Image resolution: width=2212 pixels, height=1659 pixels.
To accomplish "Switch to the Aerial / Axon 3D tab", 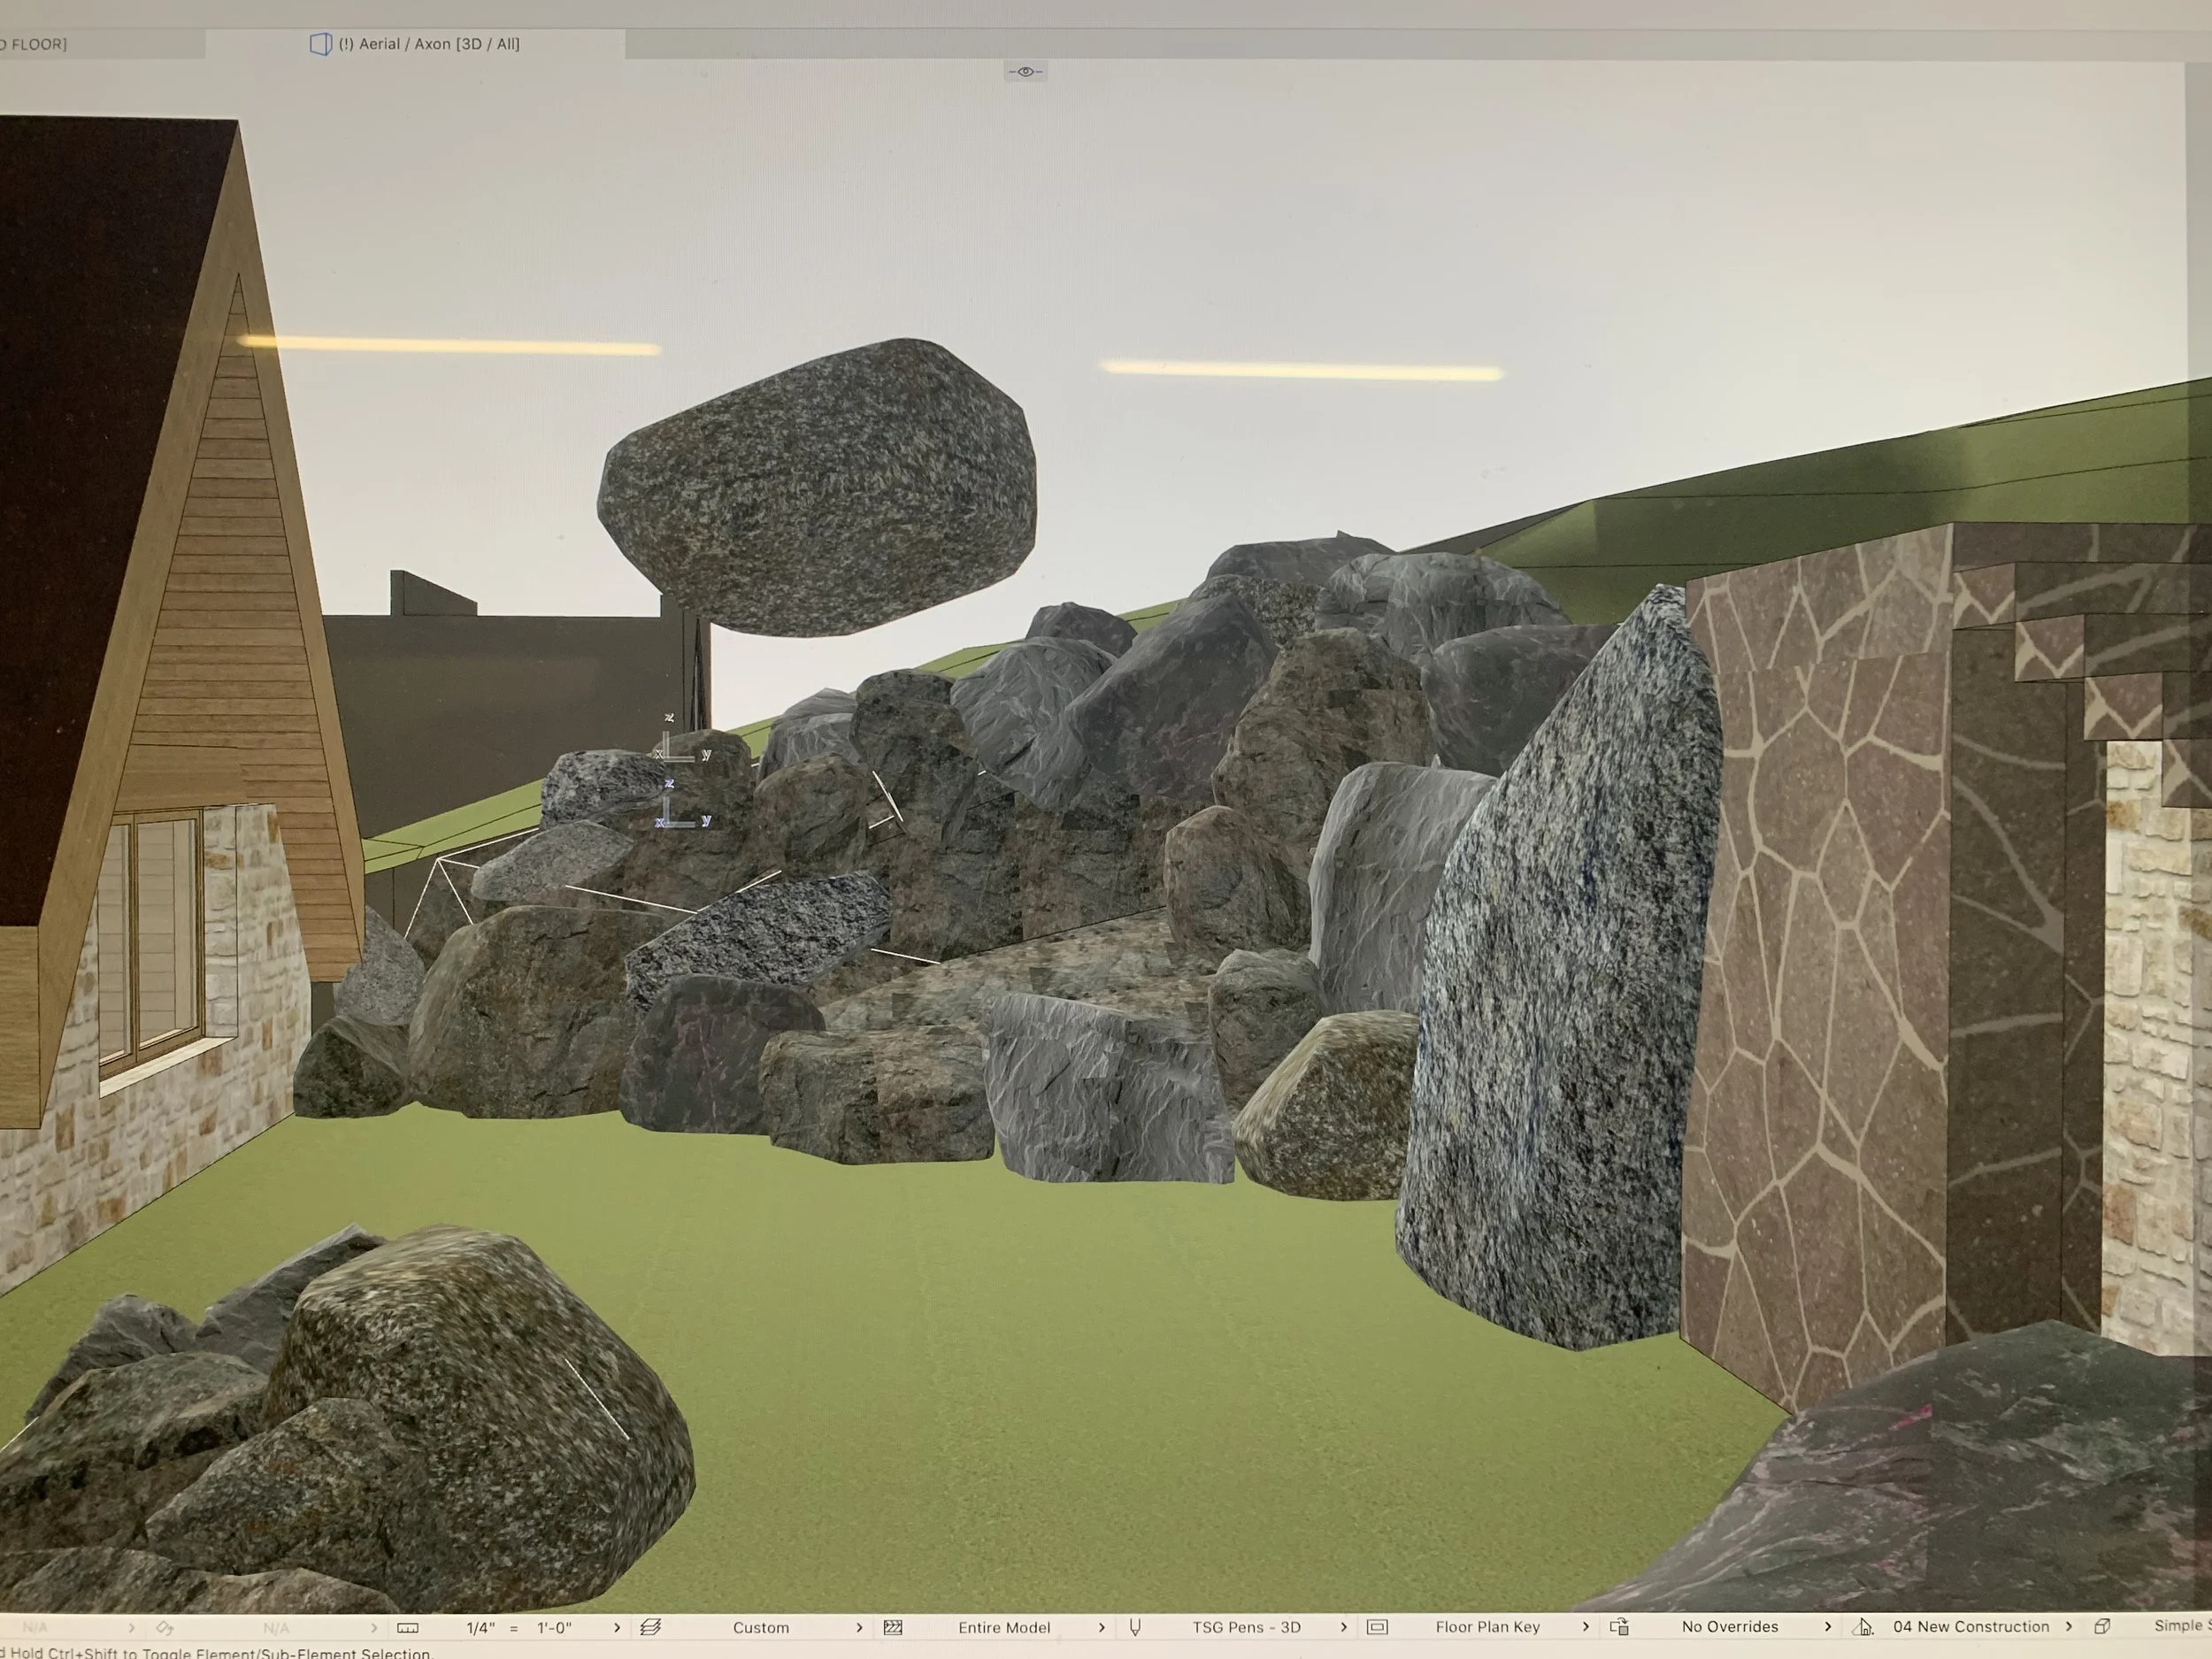I will pyautogui.click(x=429, y=44).
